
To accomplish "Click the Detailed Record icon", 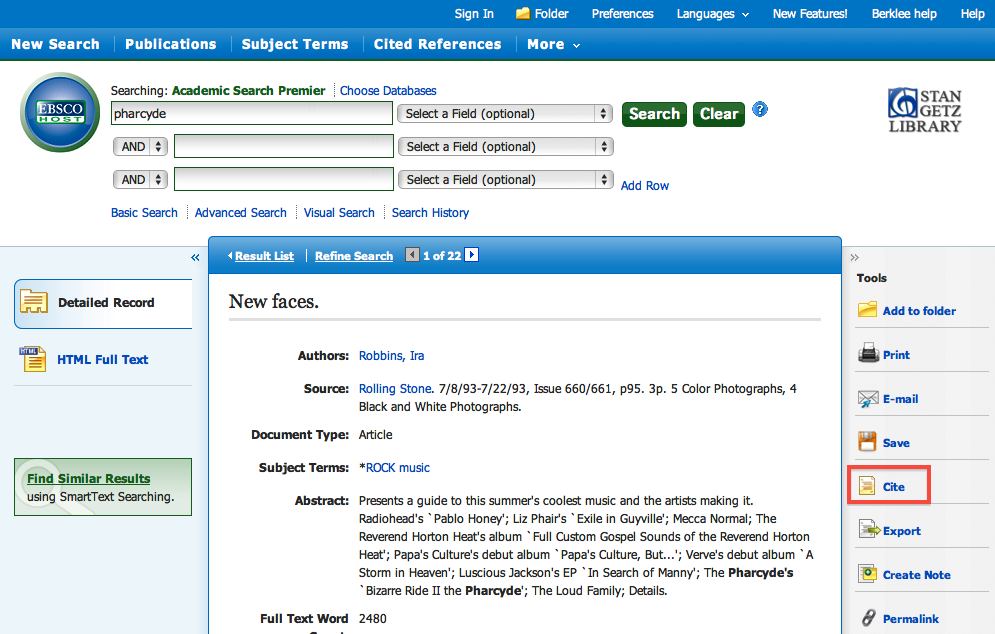I will (x=34, y=301).
